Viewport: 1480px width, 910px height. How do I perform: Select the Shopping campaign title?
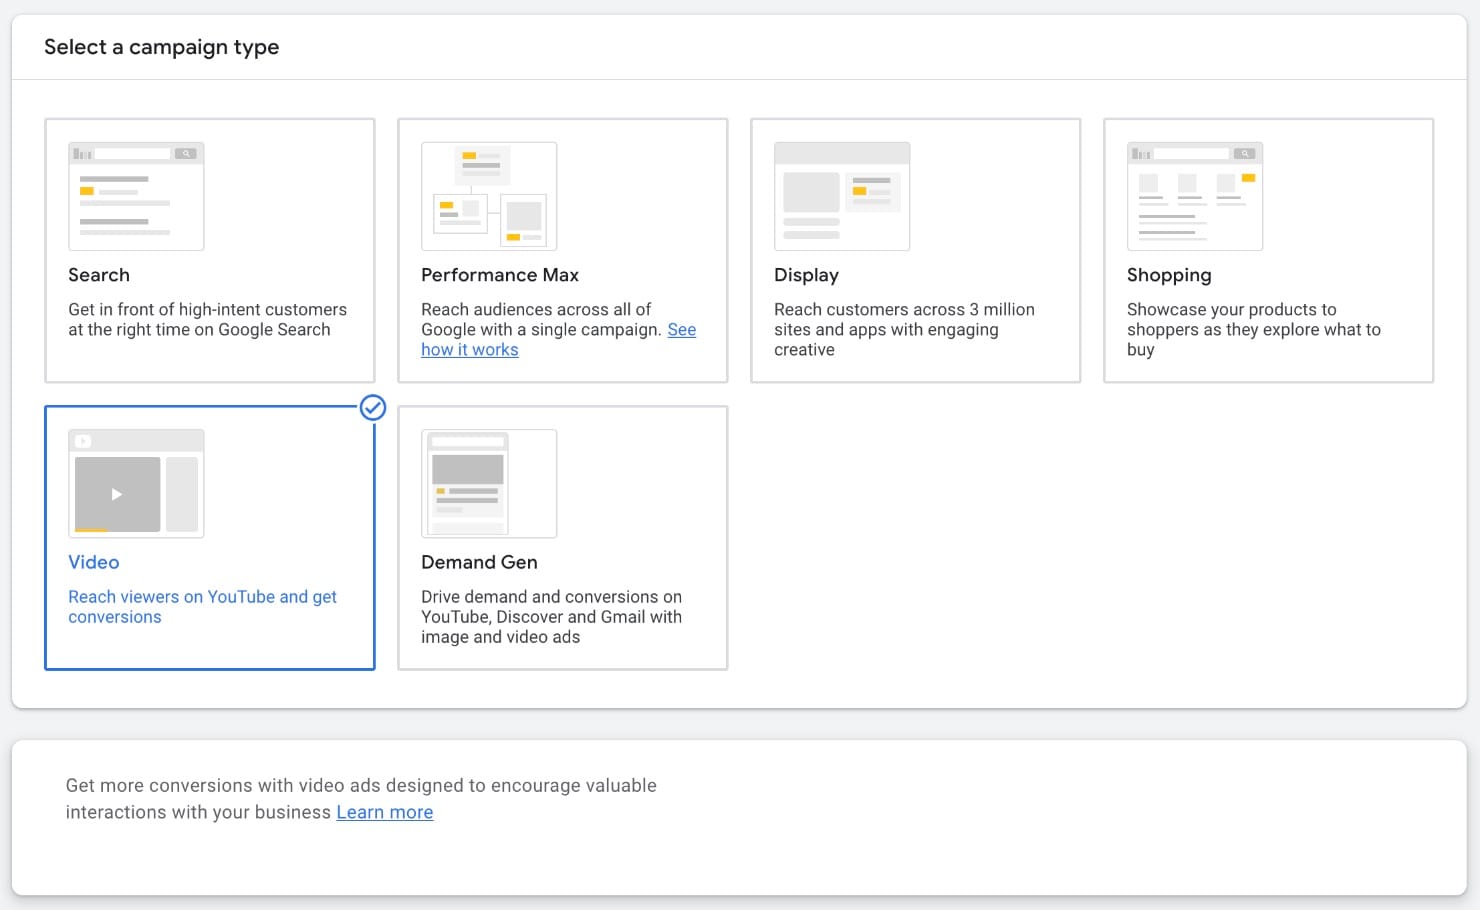tap(1169, 275)
